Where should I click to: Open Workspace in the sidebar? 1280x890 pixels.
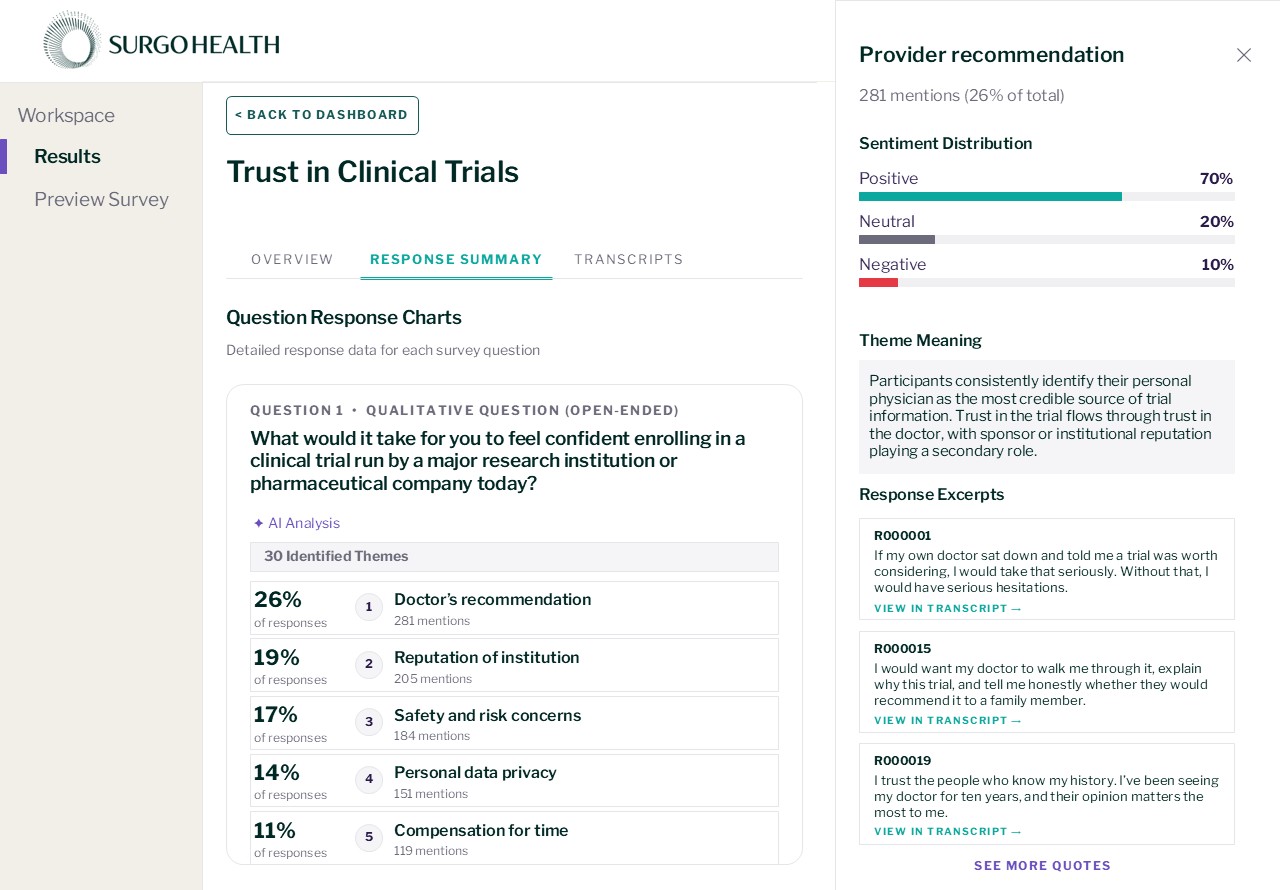[x=66, y=115]
